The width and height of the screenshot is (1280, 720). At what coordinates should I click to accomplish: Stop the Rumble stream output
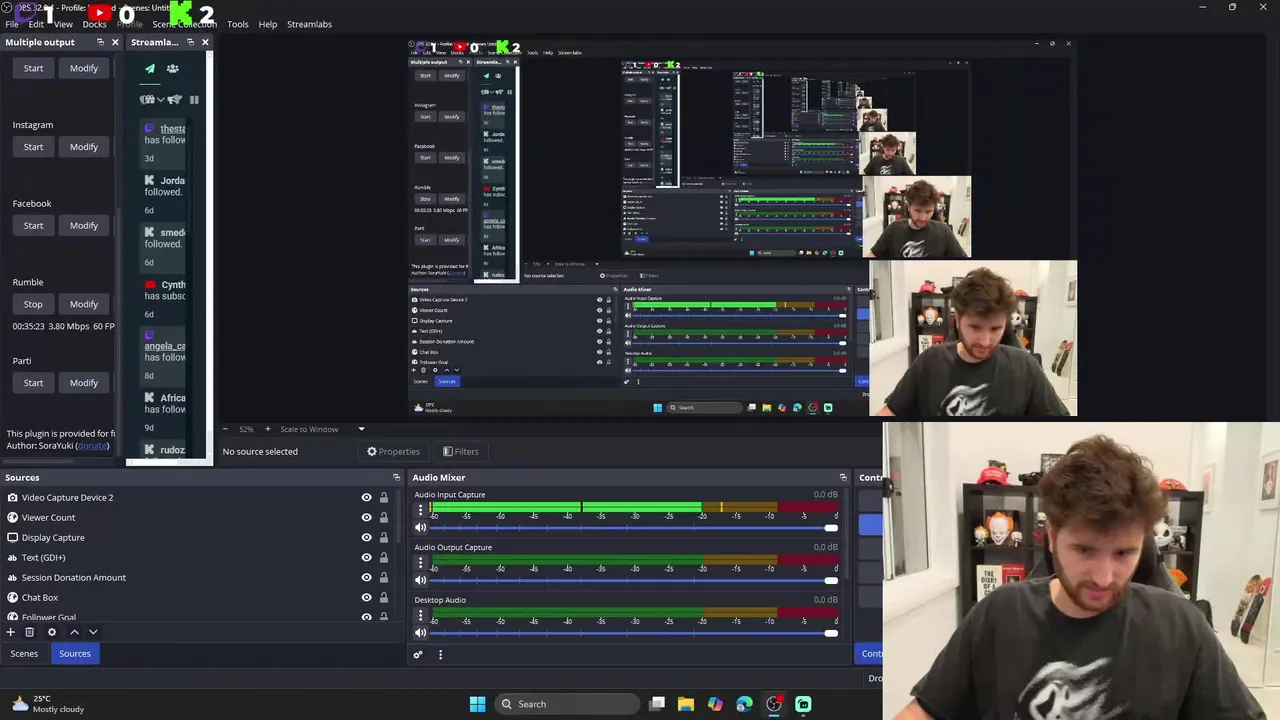point(33,304)
